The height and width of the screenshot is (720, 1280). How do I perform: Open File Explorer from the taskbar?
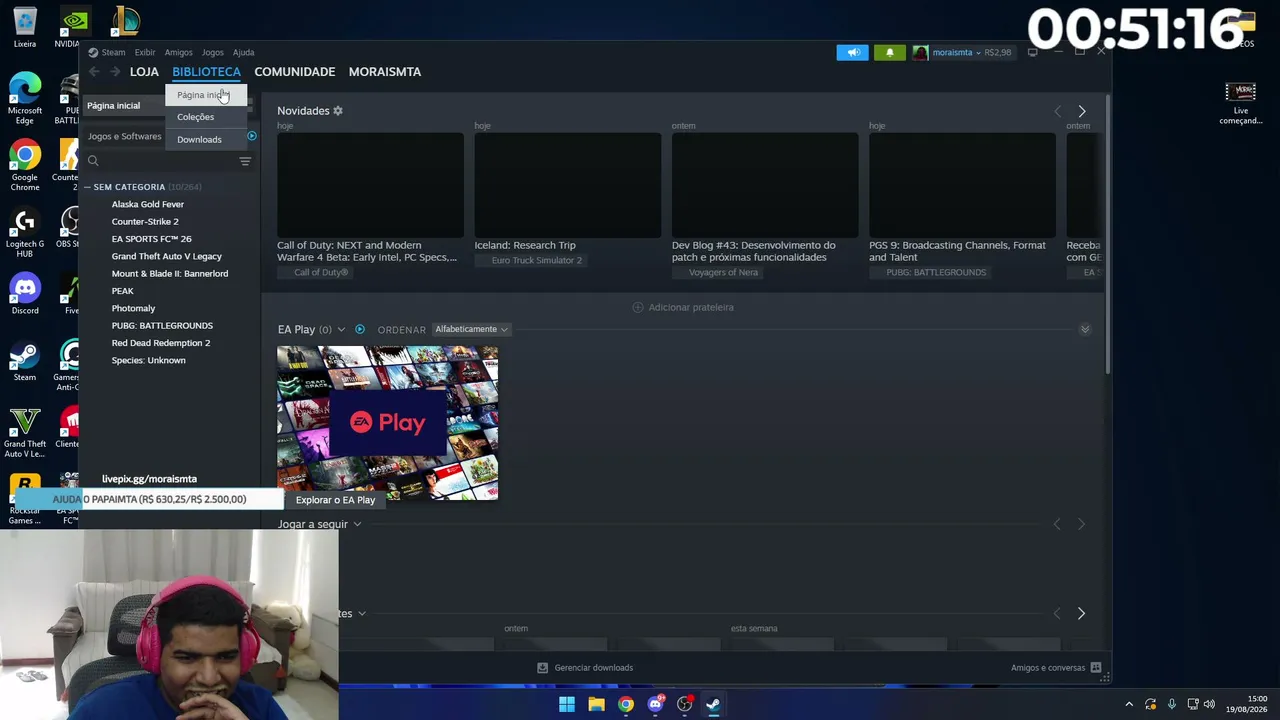[596, 704]
